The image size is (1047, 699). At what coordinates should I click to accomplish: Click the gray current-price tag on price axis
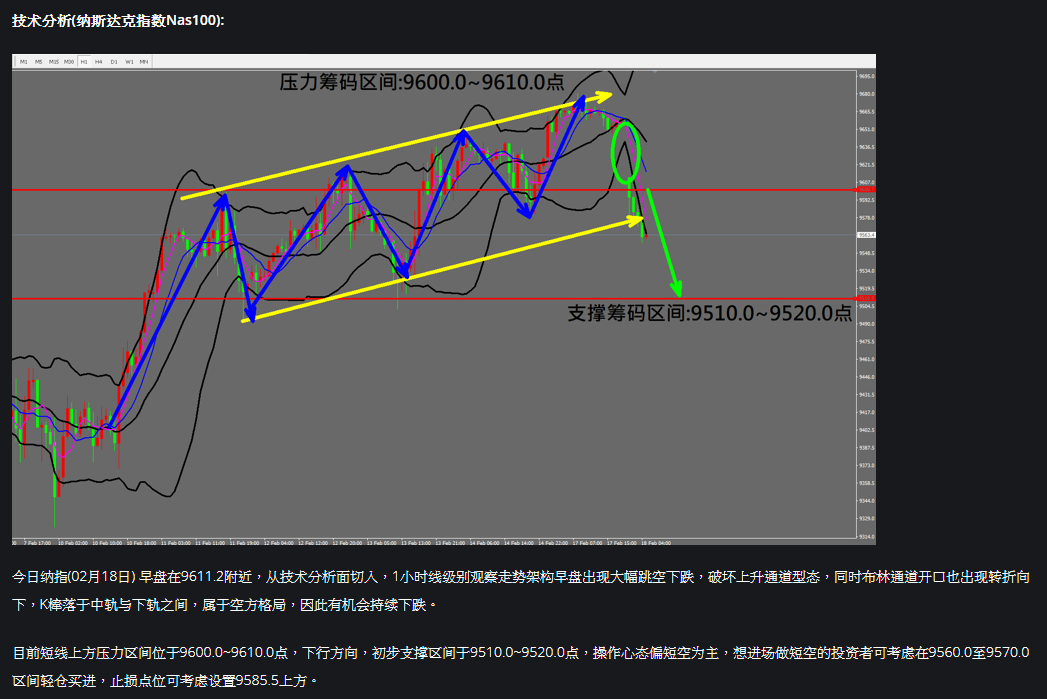[866, 235]
